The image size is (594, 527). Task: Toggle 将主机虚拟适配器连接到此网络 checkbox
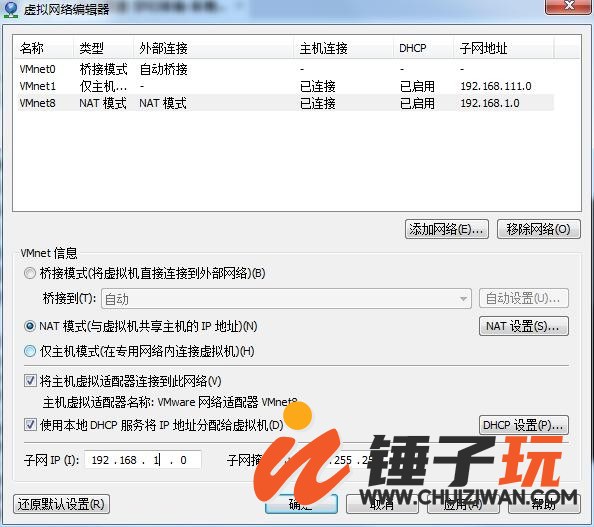pos(30,381)
